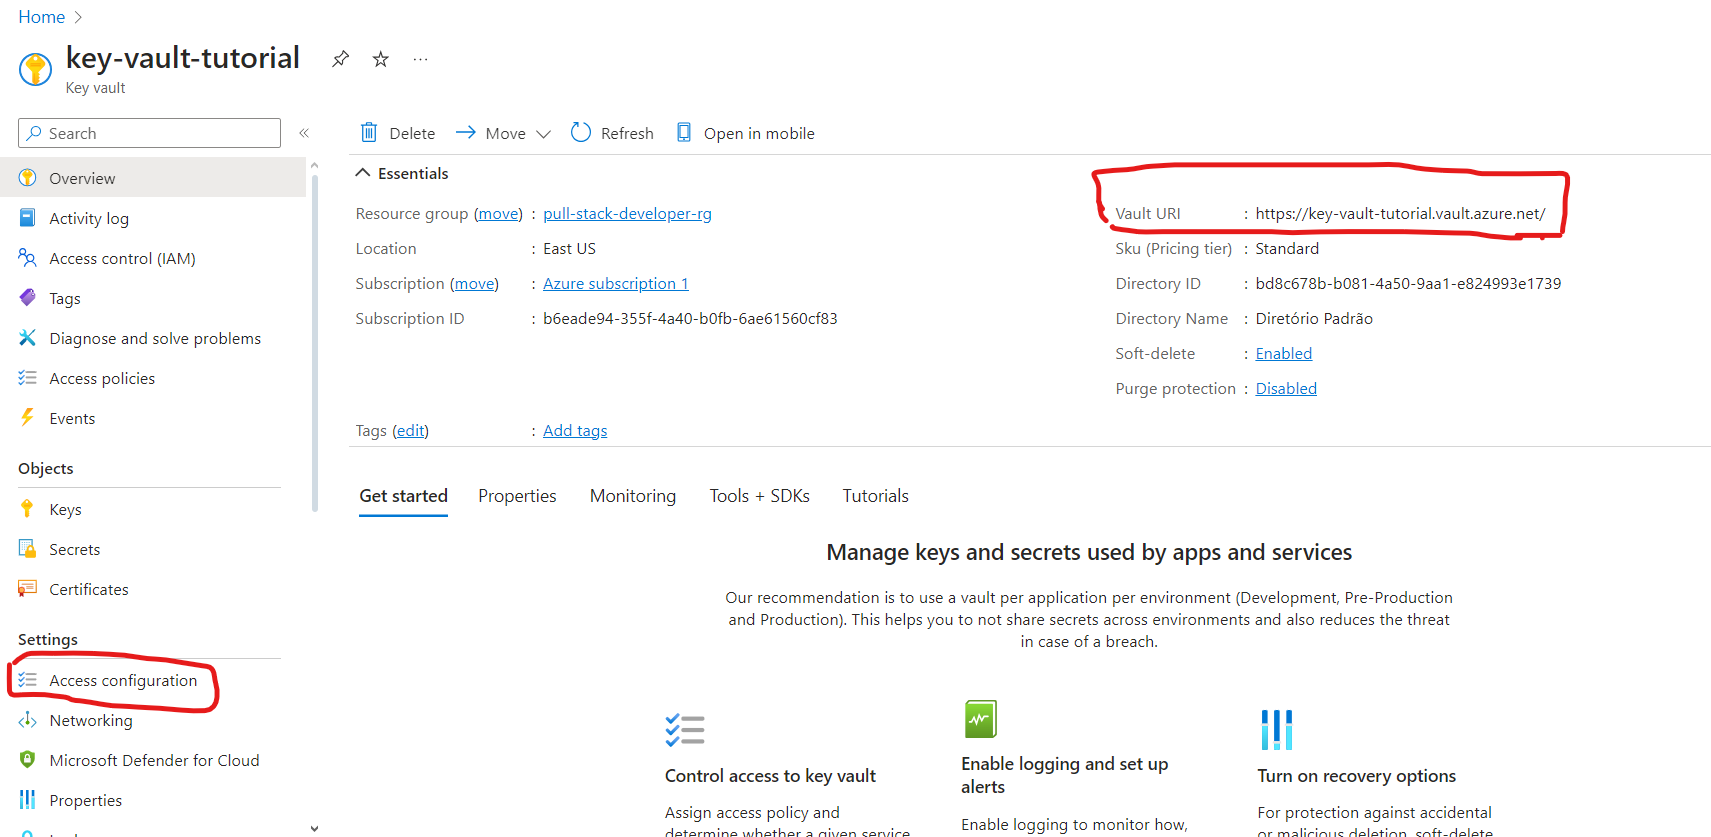Click the Open in mobile phone icon
The height and width of the screenshot is (837, 1711).
[x=684, y=132]
